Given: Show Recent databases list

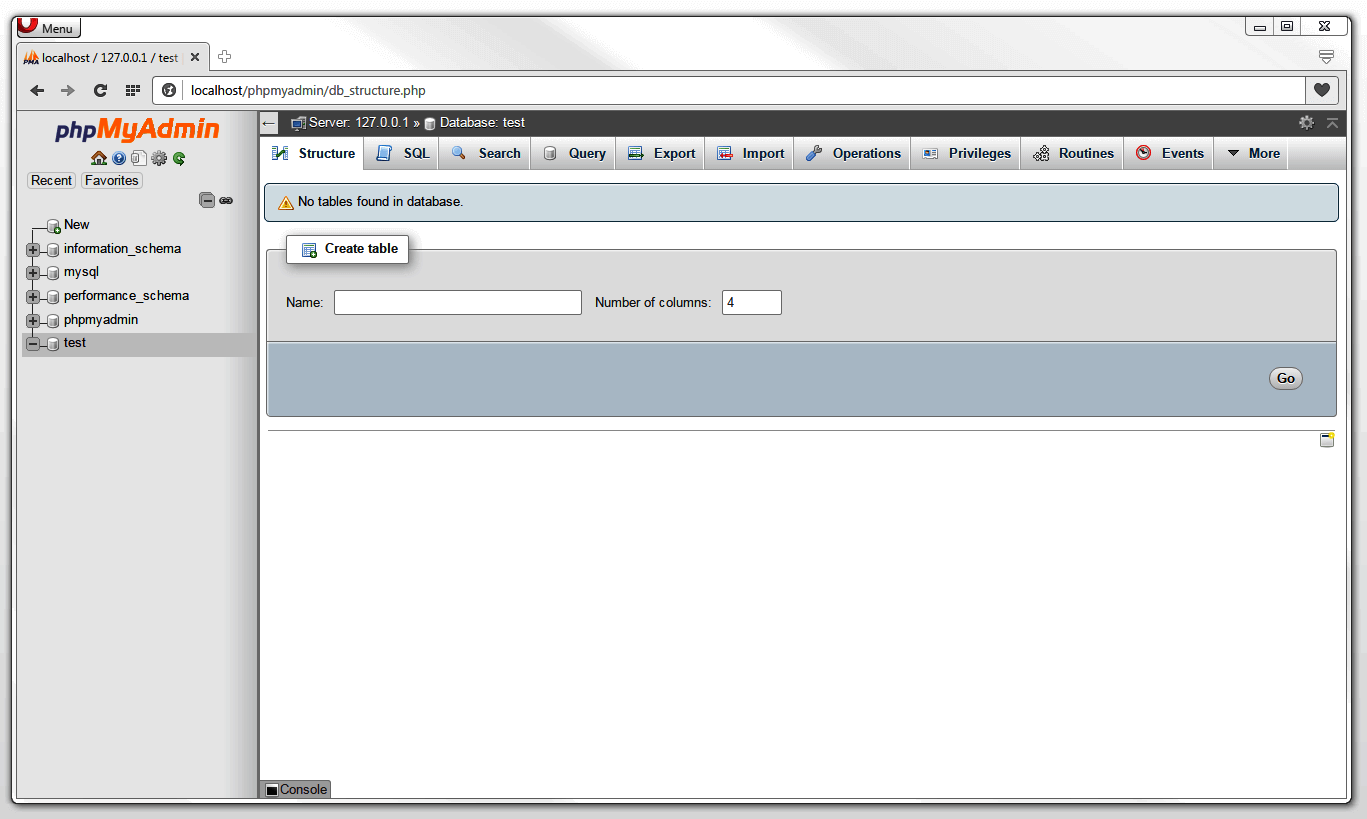Looking at the screenshot, I should pos(51,180).
